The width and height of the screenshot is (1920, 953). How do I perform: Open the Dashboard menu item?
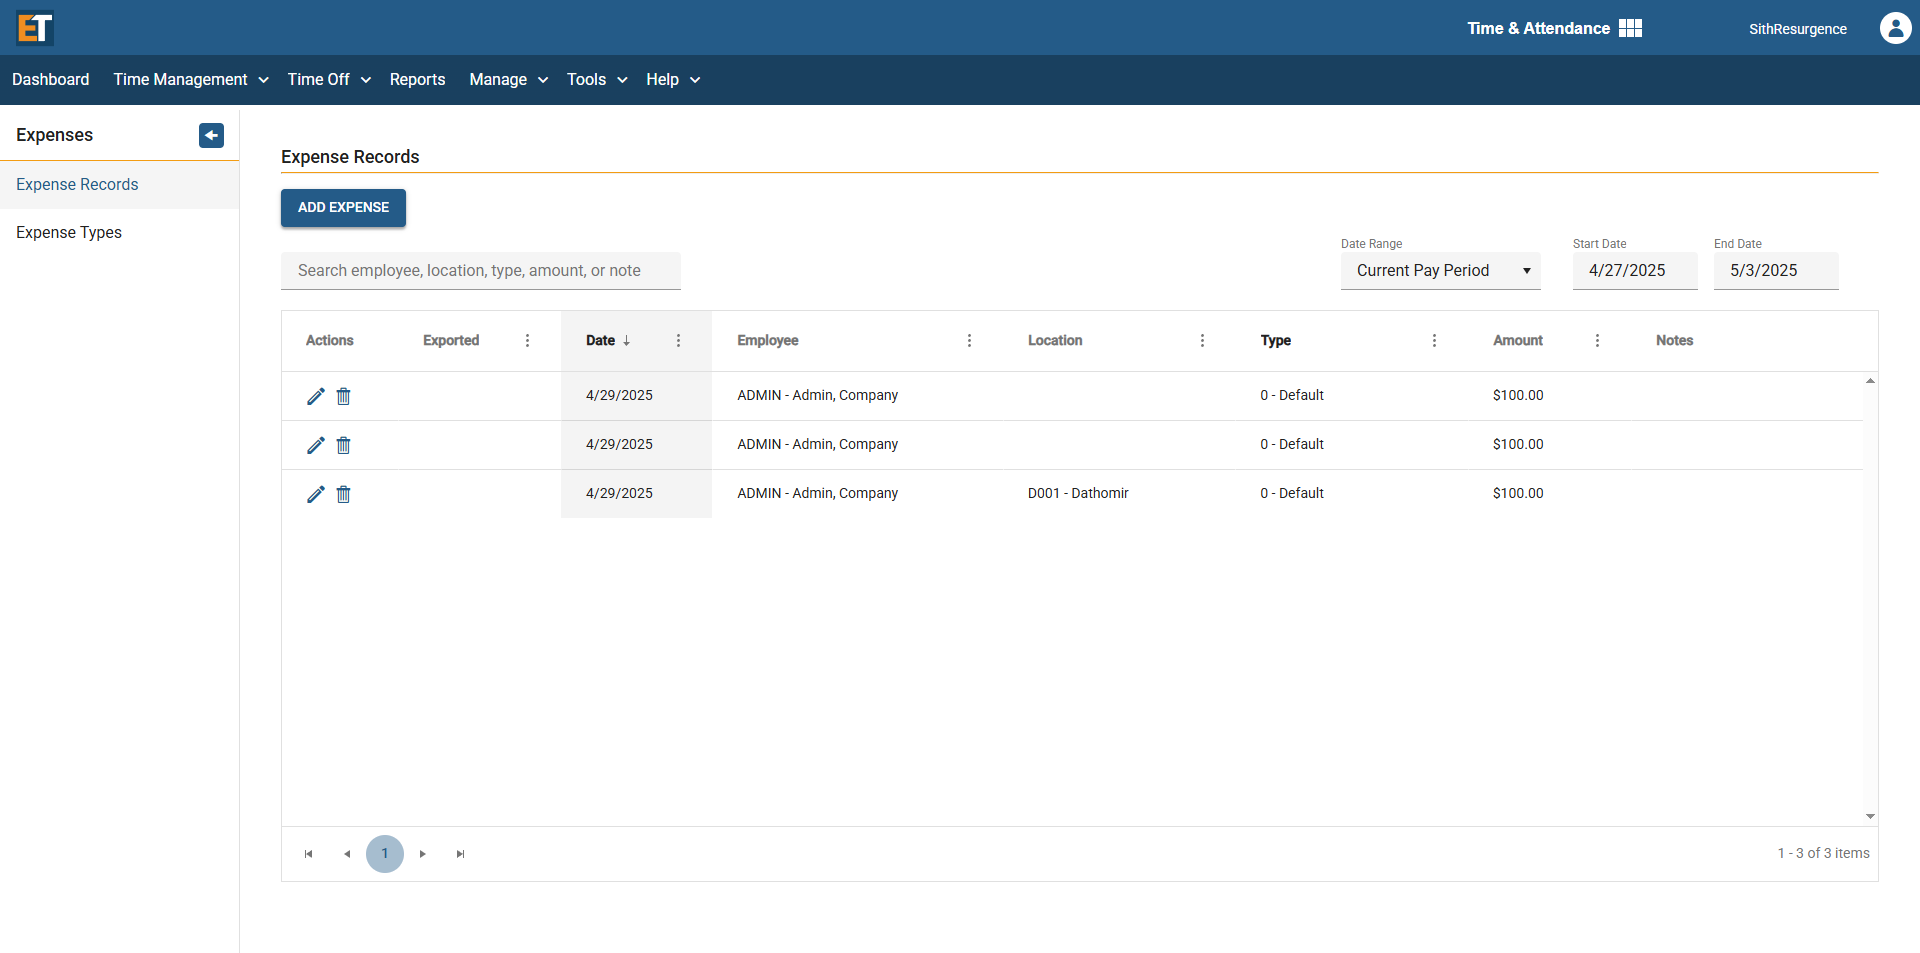(51, 80)
